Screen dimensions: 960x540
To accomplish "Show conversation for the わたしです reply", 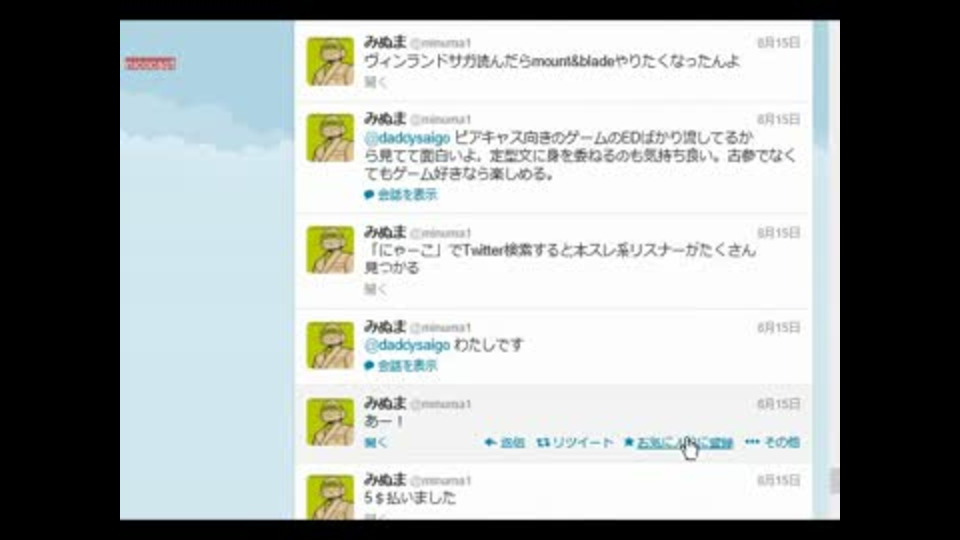I will pos(407,366).
